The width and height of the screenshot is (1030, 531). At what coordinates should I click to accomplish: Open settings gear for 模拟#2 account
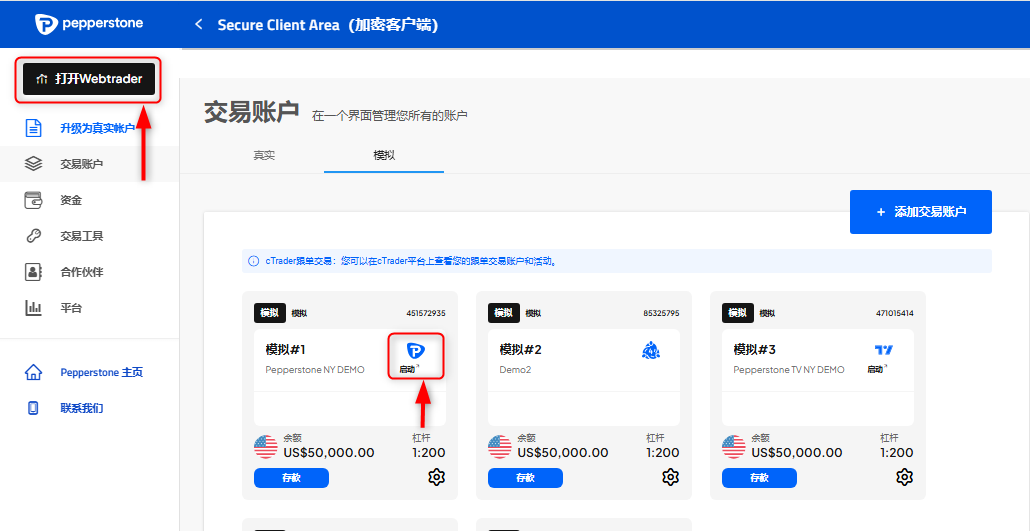[670, 477]
